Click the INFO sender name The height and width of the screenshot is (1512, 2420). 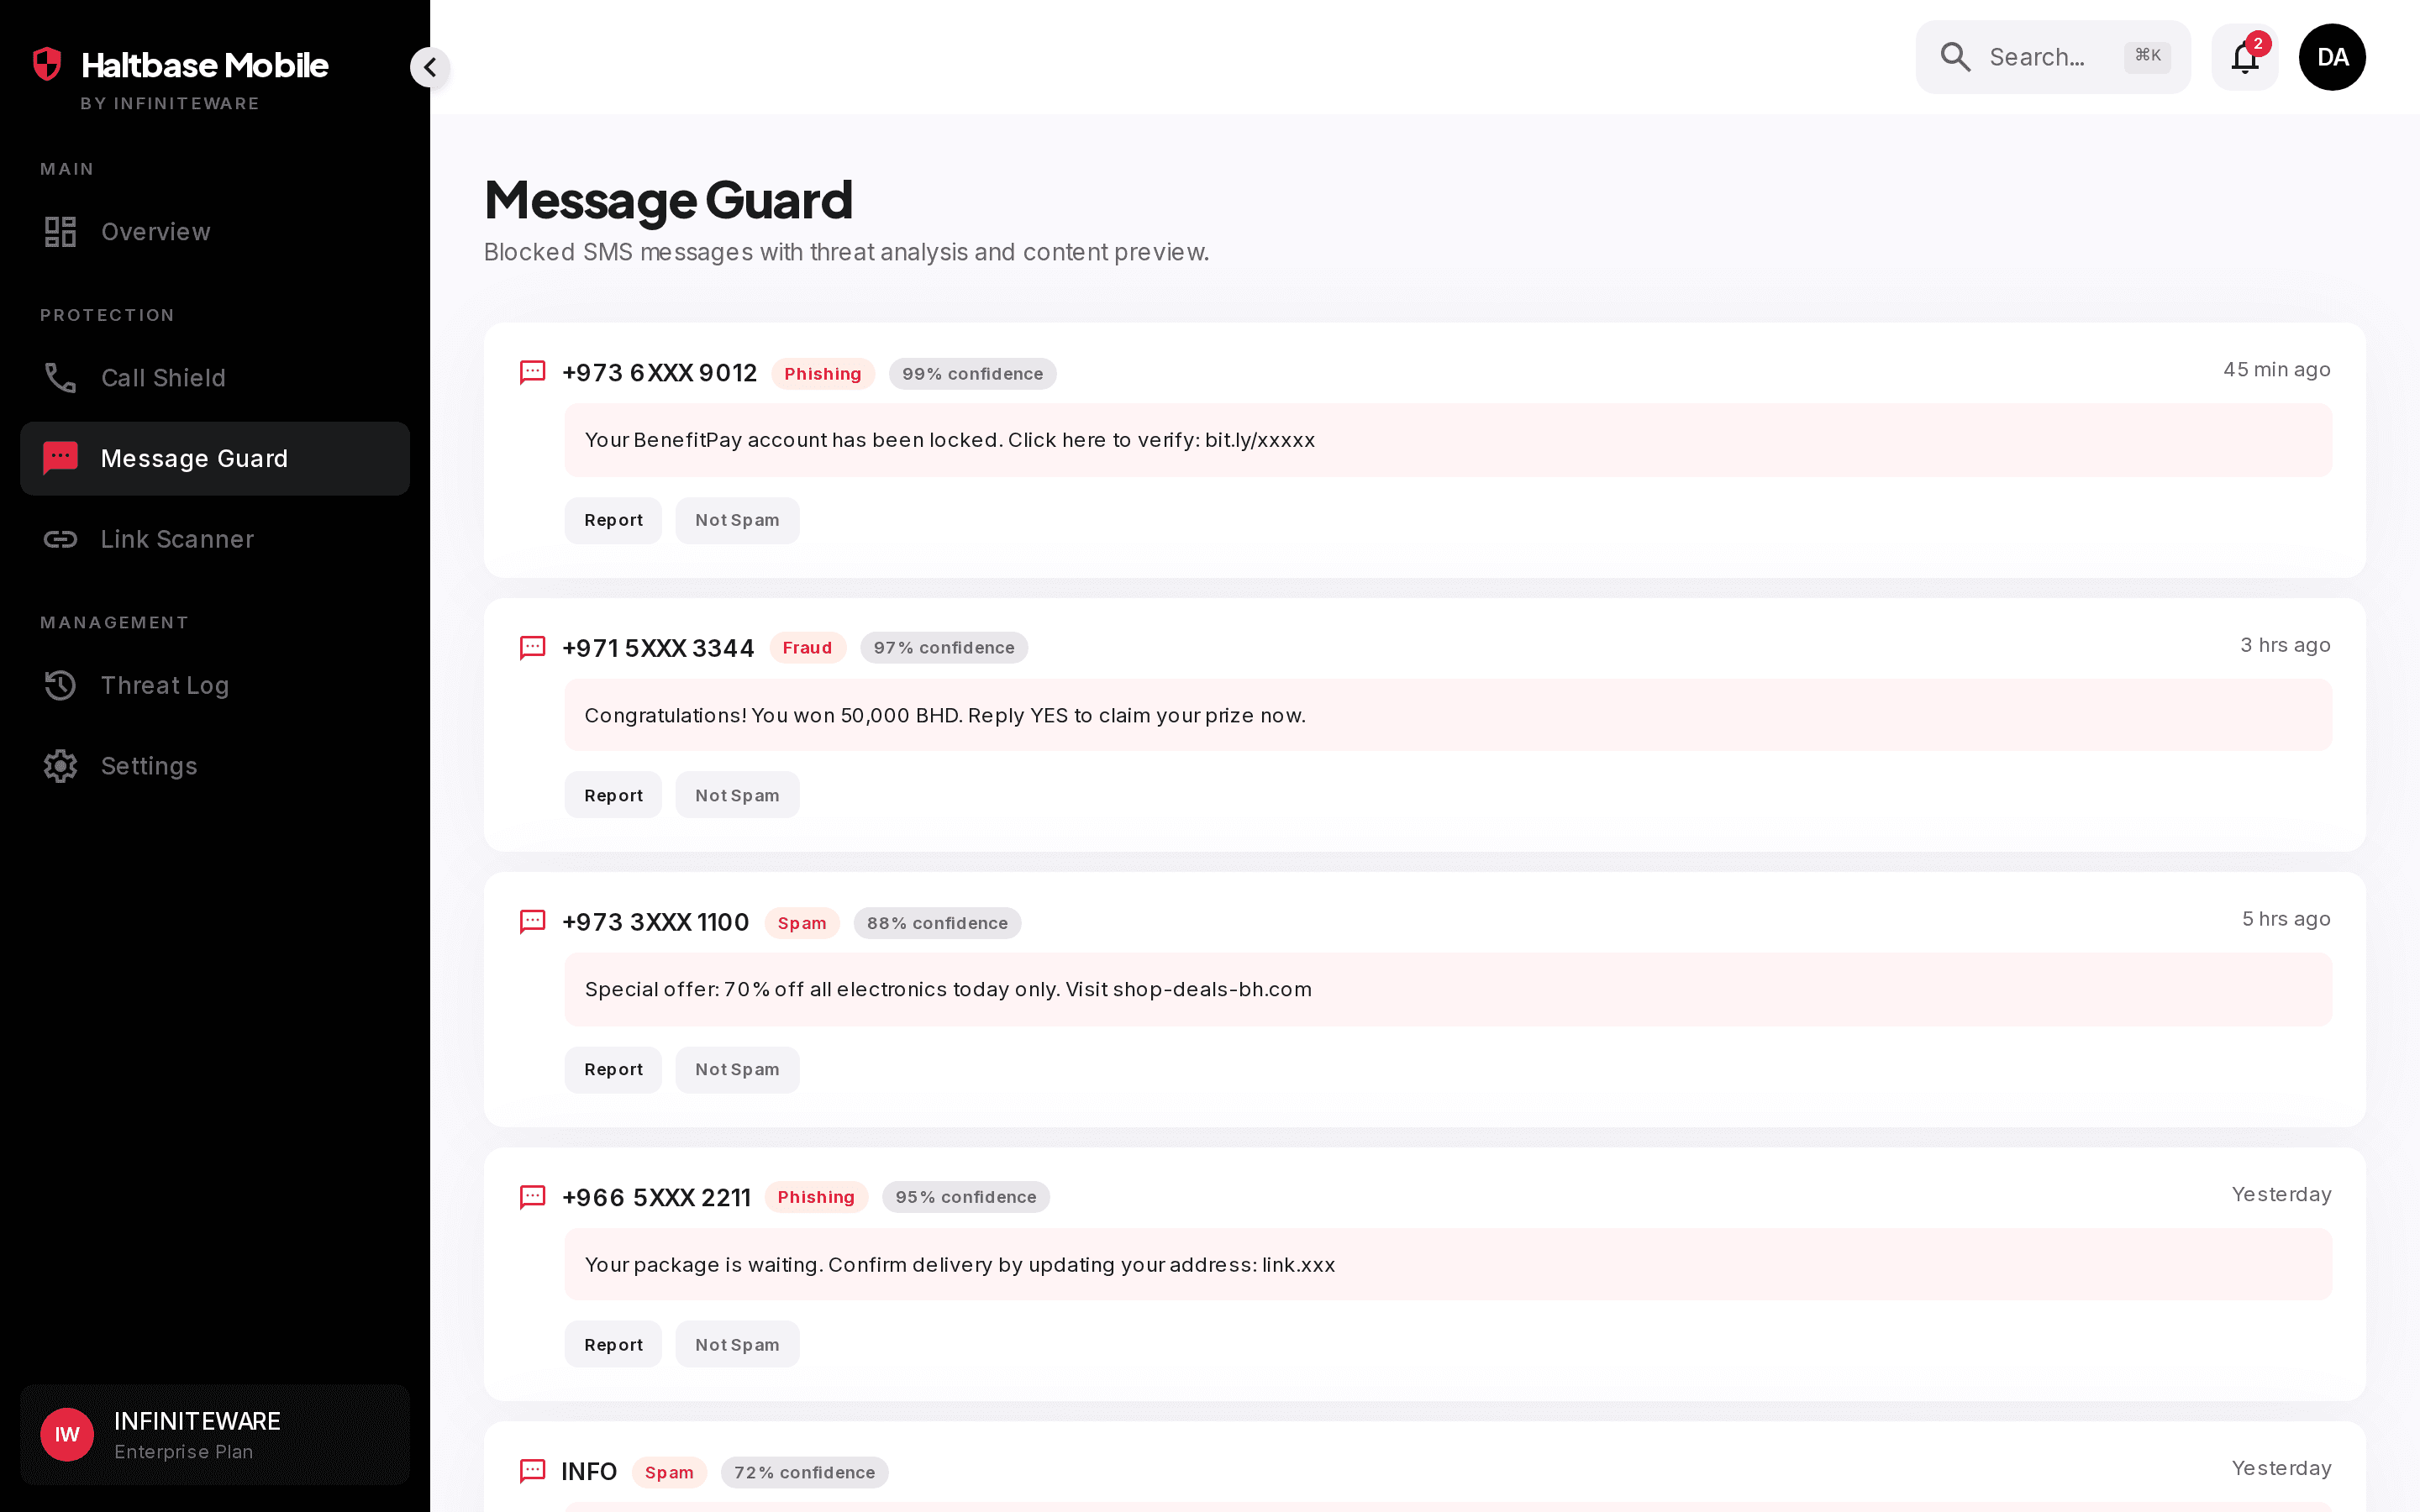(x=589, y=1472)
